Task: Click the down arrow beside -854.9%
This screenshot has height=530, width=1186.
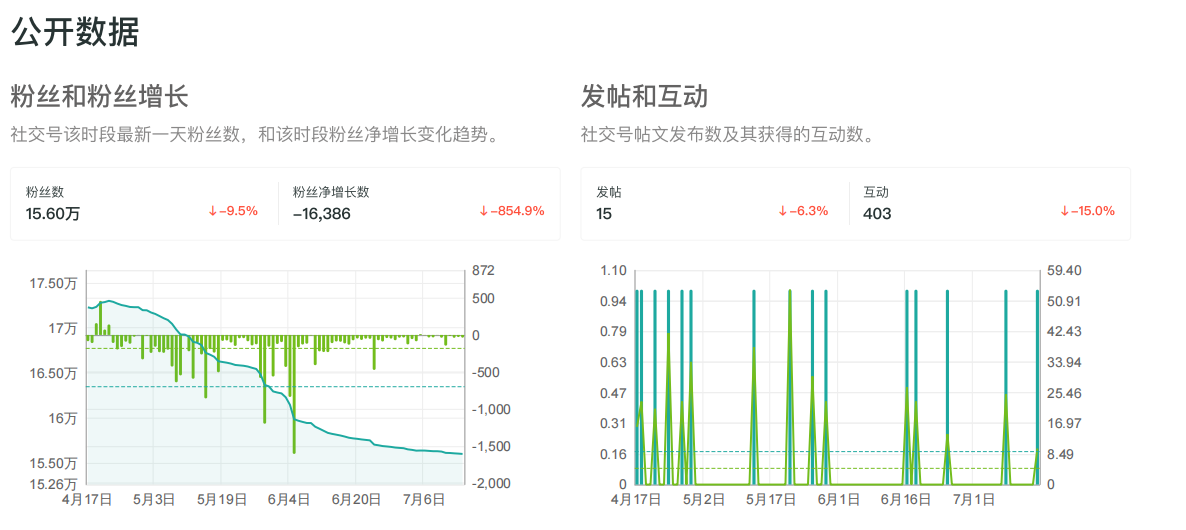Action: pyautogui.click(x=483, y=211)
